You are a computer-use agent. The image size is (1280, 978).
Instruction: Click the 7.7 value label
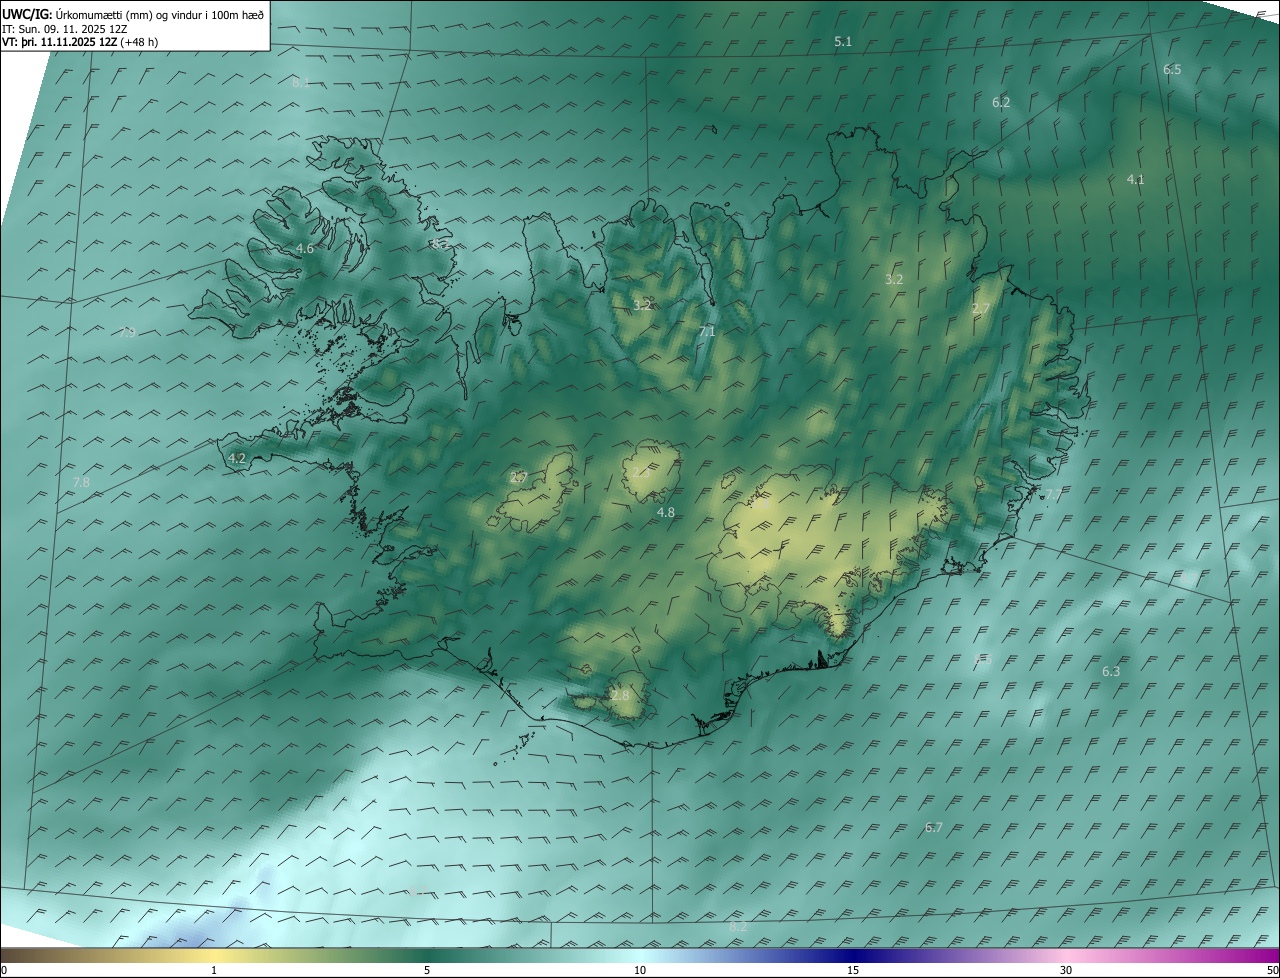[1053, 494]
